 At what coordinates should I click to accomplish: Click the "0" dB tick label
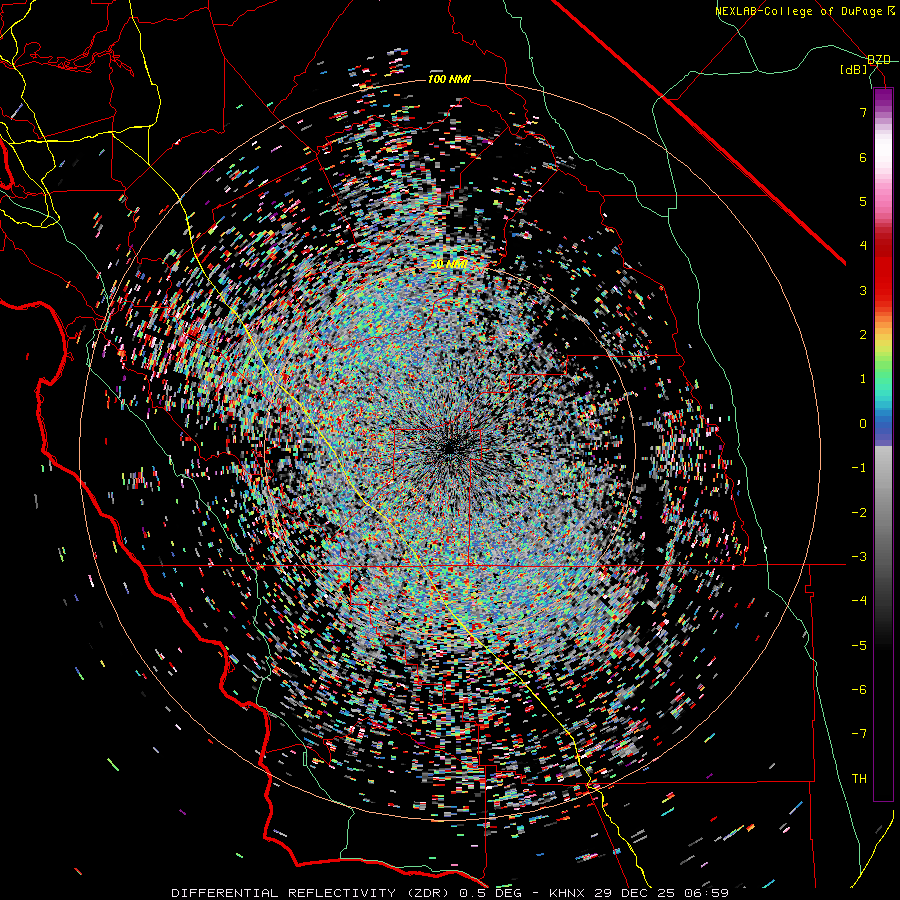(863, 424)
